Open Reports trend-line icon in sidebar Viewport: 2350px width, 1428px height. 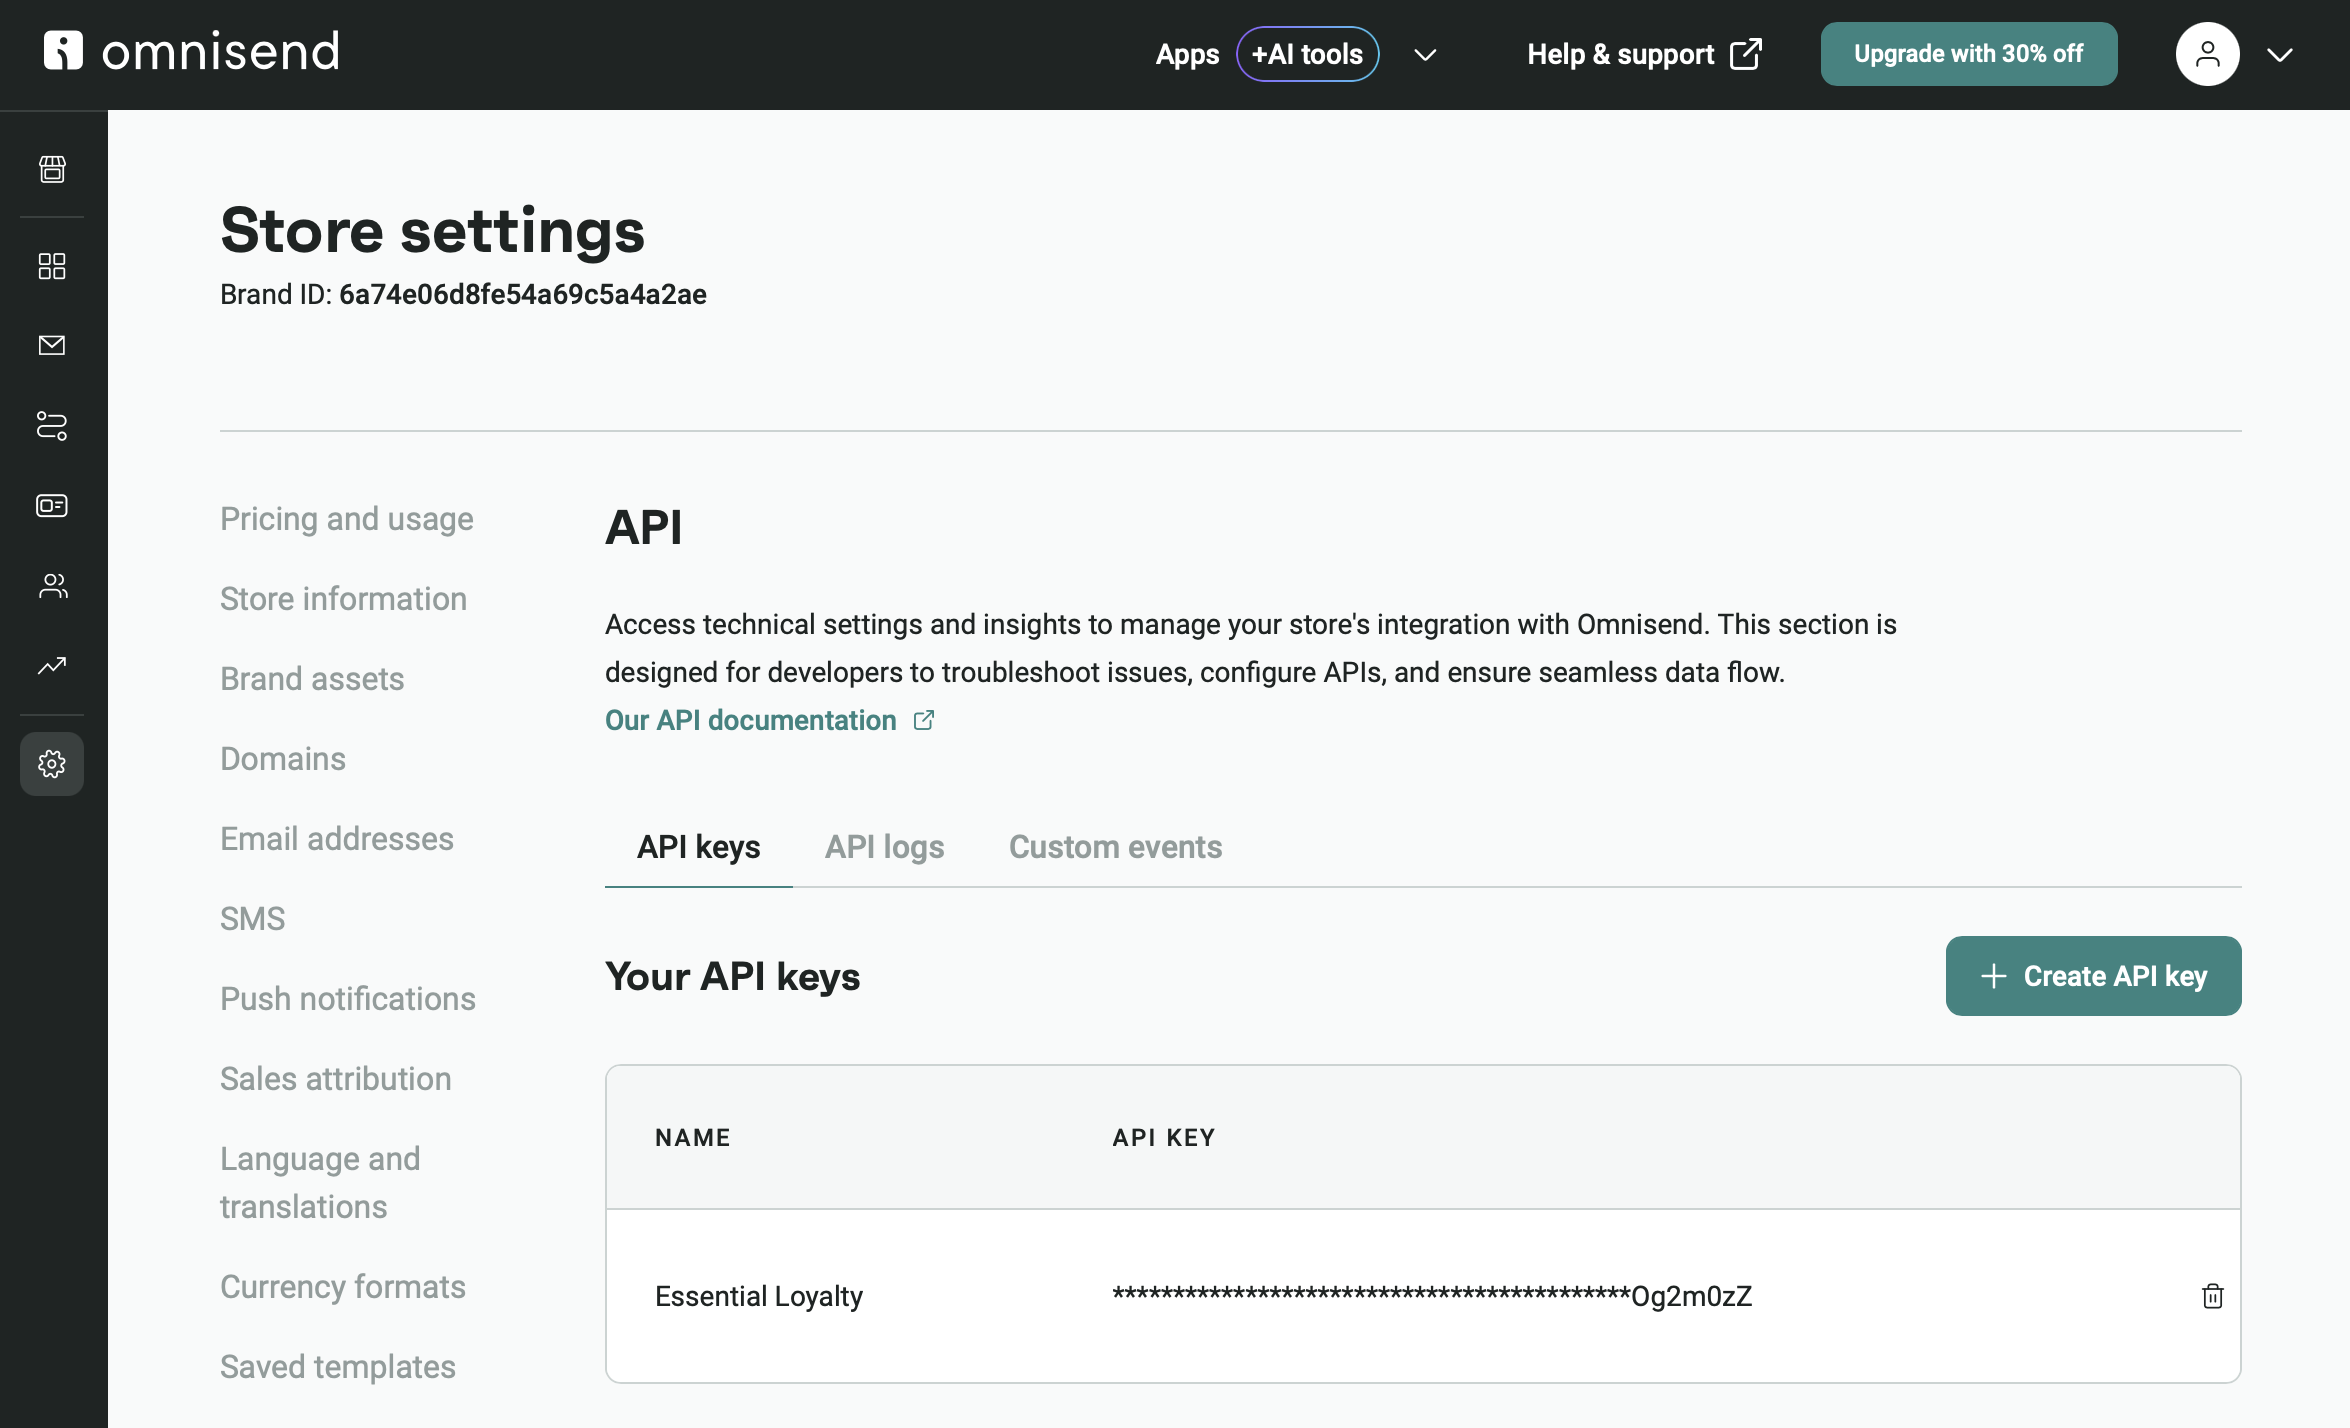(52, 666)
